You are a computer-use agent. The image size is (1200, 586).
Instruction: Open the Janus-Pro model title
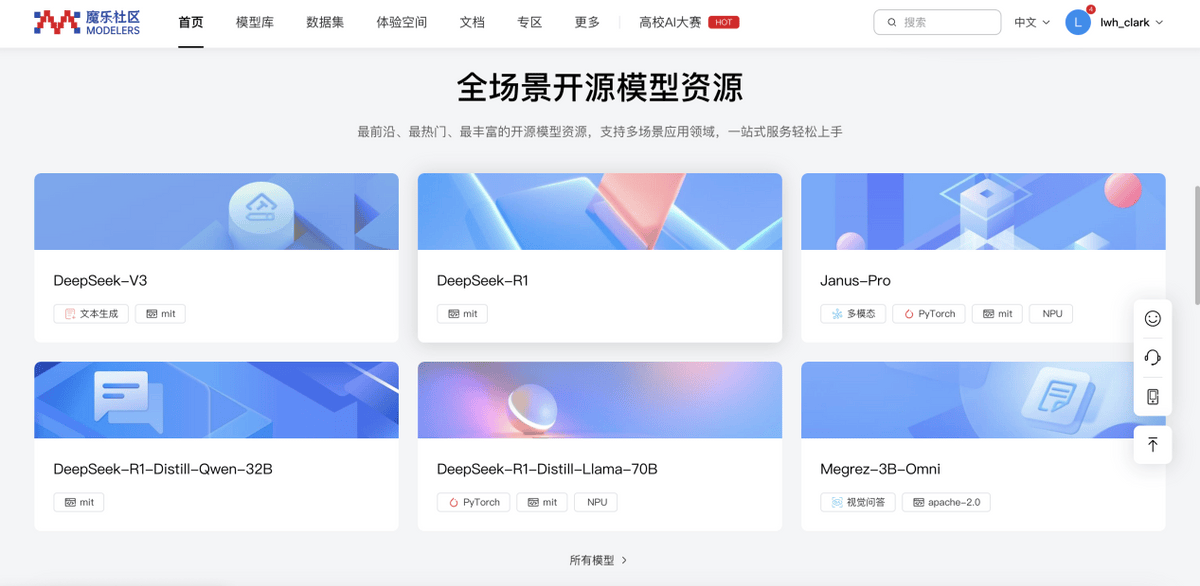tap(855, 281)
